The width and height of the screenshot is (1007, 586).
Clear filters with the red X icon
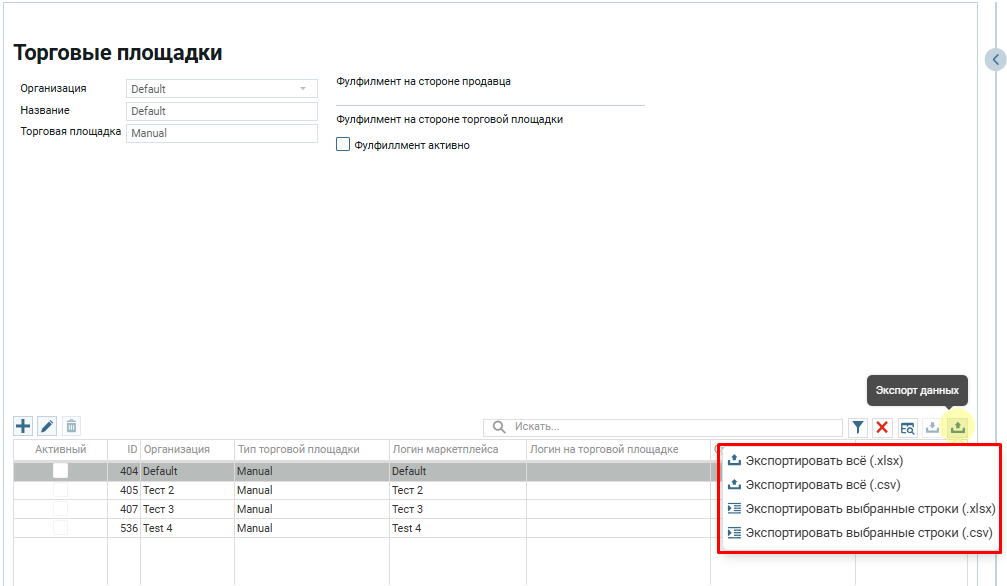[882, 428]
